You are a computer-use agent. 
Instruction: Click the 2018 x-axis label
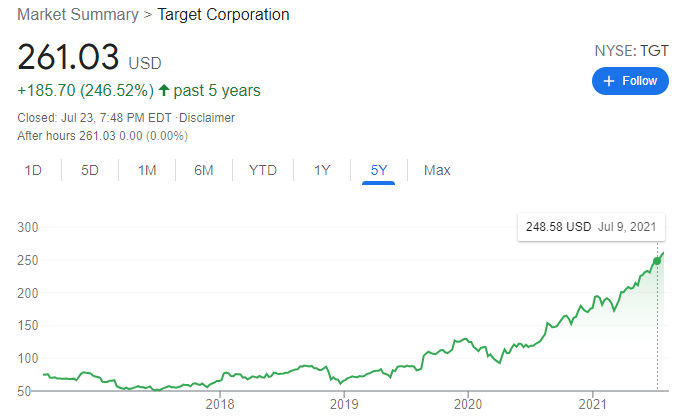coord(219,404)
